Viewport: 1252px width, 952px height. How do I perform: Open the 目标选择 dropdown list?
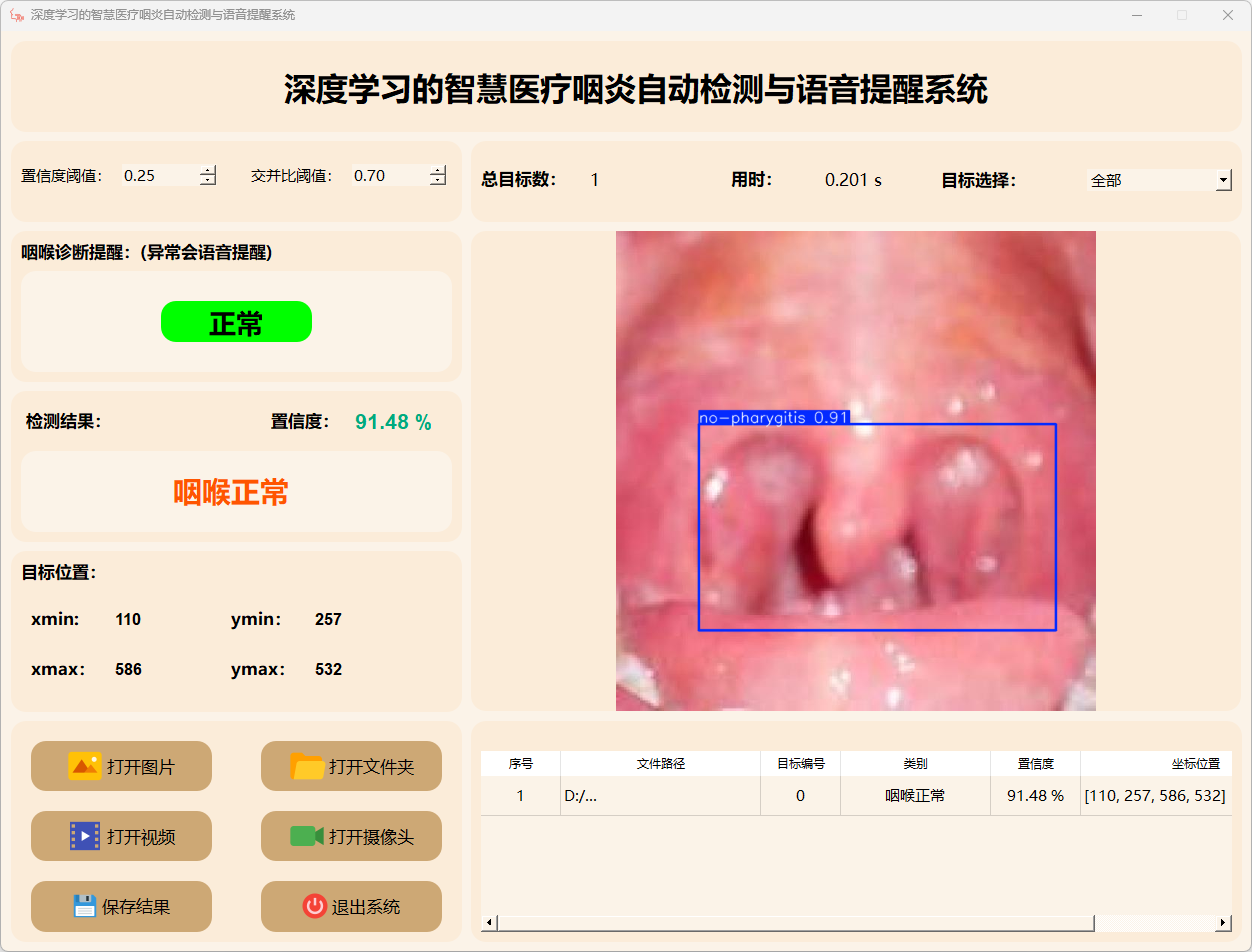[1158, 180]
